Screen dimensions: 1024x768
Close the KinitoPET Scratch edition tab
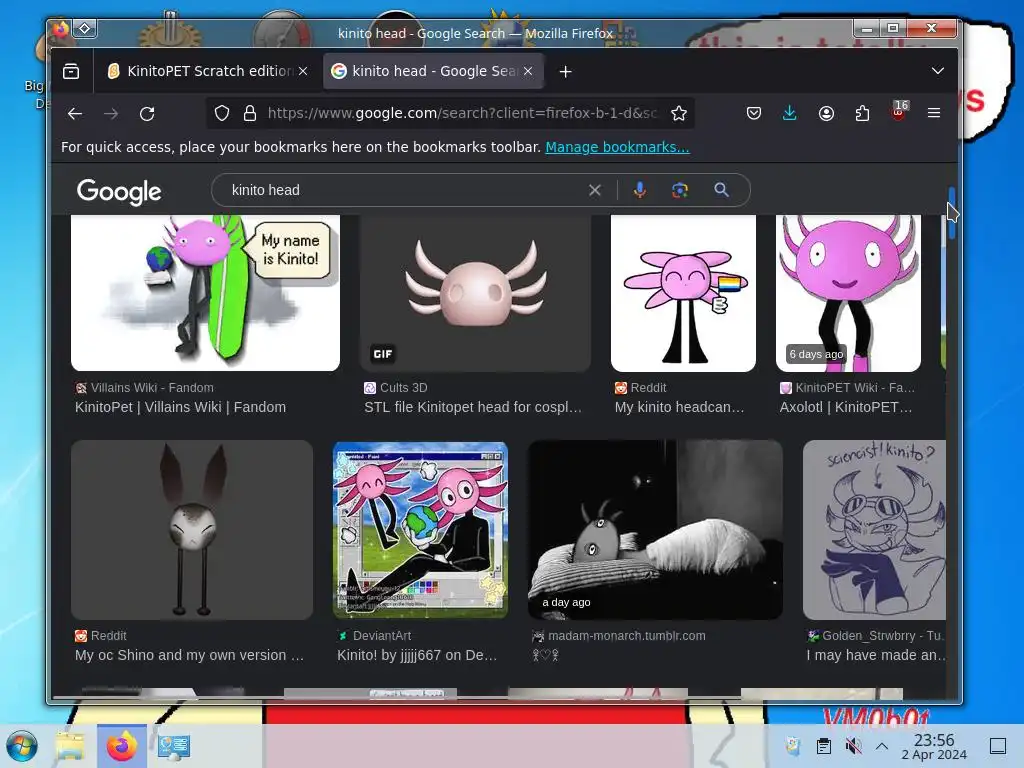coord(303,71)
